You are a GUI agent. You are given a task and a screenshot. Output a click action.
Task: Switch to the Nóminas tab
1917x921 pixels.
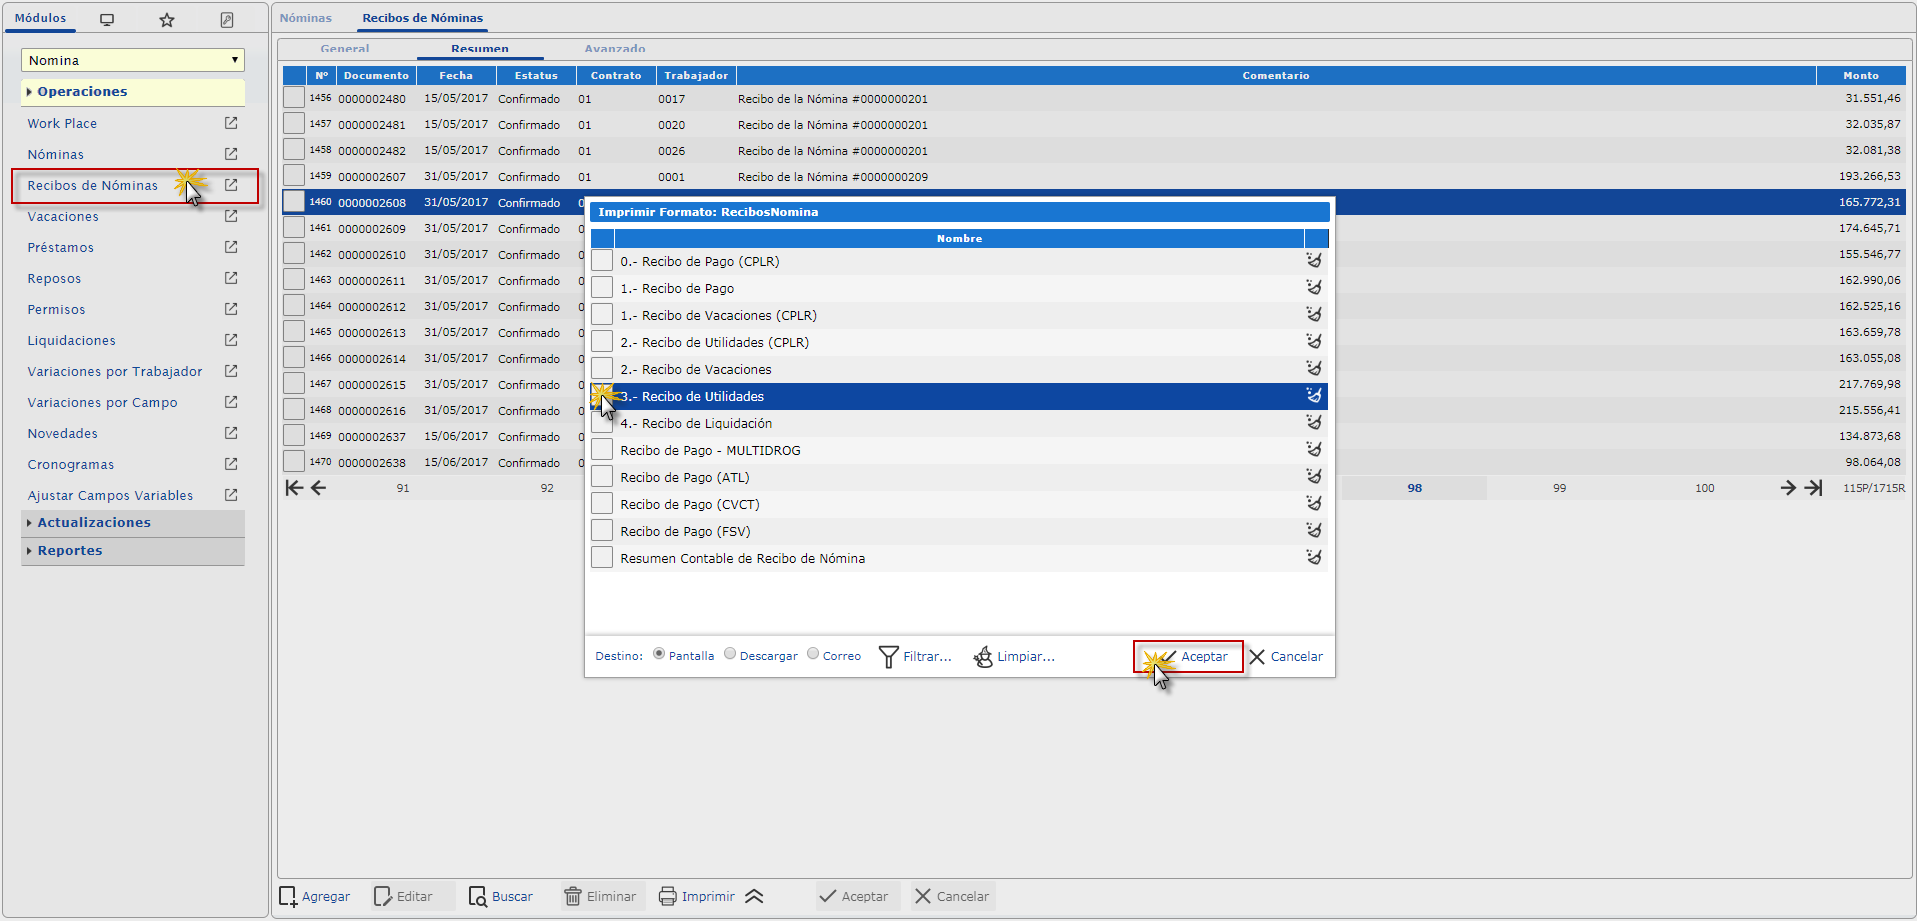pos(305,18)
